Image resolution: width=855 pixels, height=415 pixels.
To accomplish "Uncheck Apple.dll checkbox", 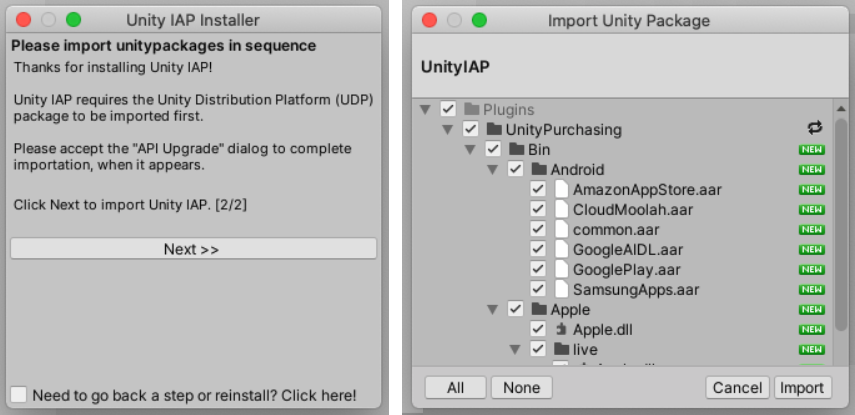I will tap(538, 329).
